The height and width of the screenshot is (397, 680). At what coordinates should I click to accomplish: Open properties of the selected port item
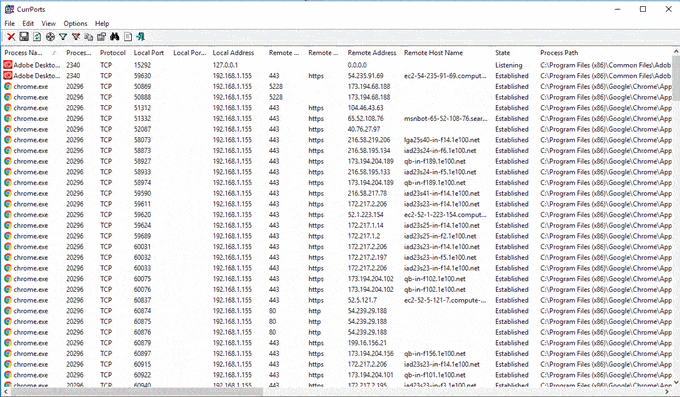coord(101,37)
